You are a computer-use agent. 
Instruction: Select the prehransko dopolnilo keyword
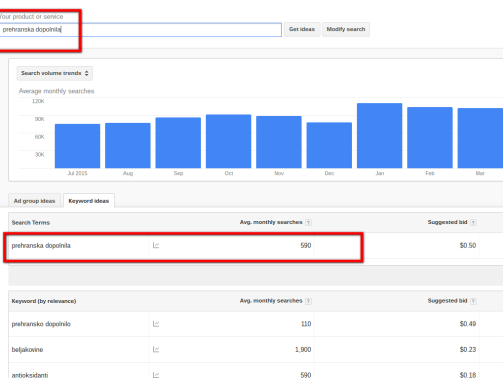point(41,324)
